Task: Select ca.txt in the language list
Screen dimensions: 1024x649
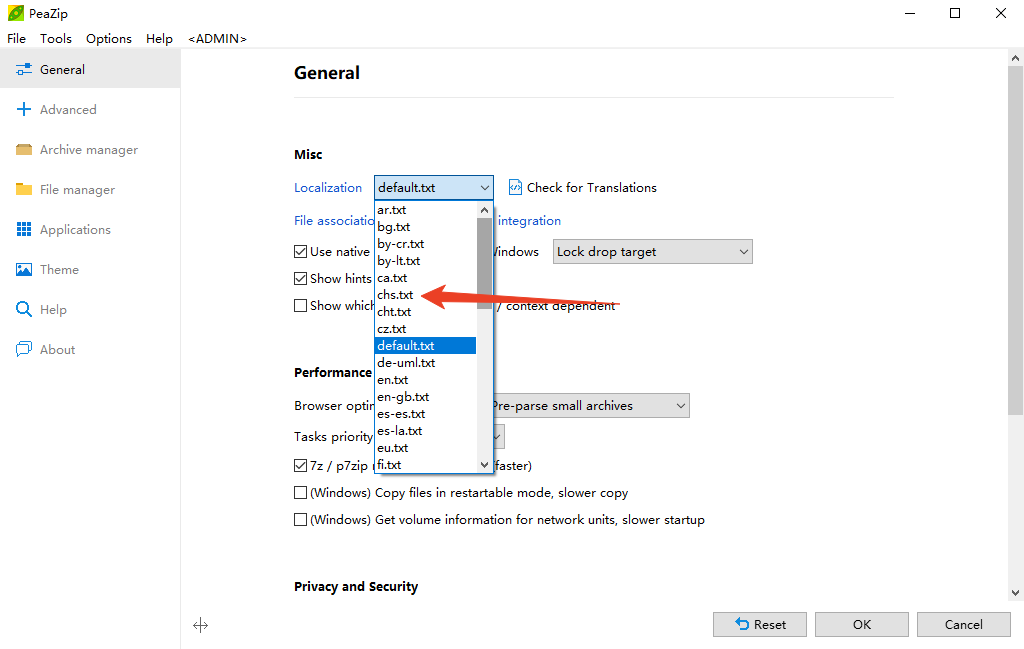Action: (x=426, y=278)
